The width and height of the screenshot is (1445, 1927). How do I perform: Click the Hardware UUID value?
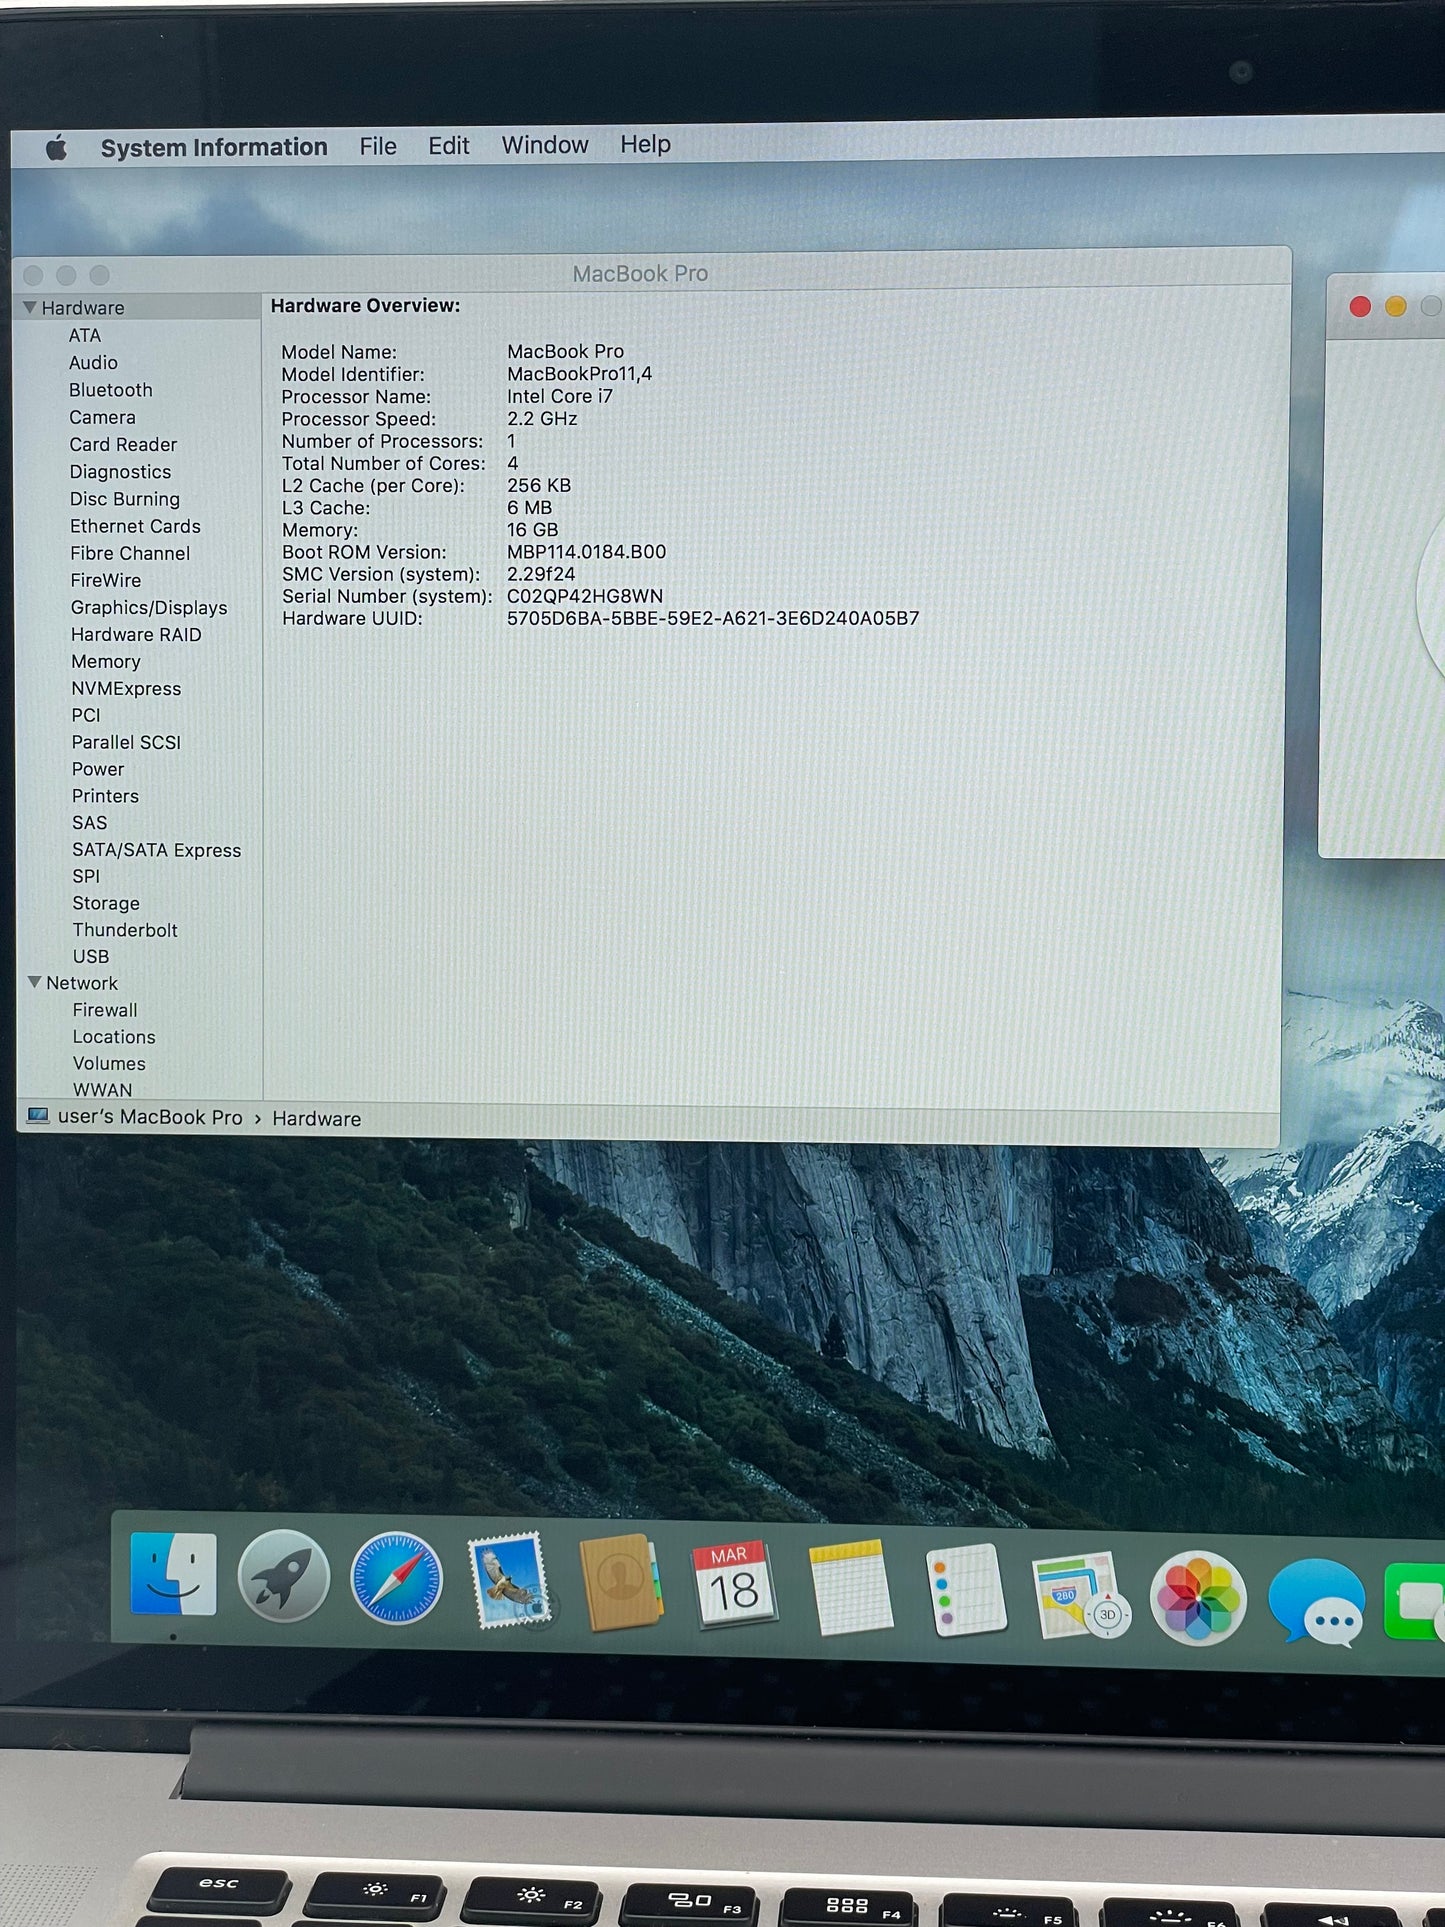coord(713,618)
